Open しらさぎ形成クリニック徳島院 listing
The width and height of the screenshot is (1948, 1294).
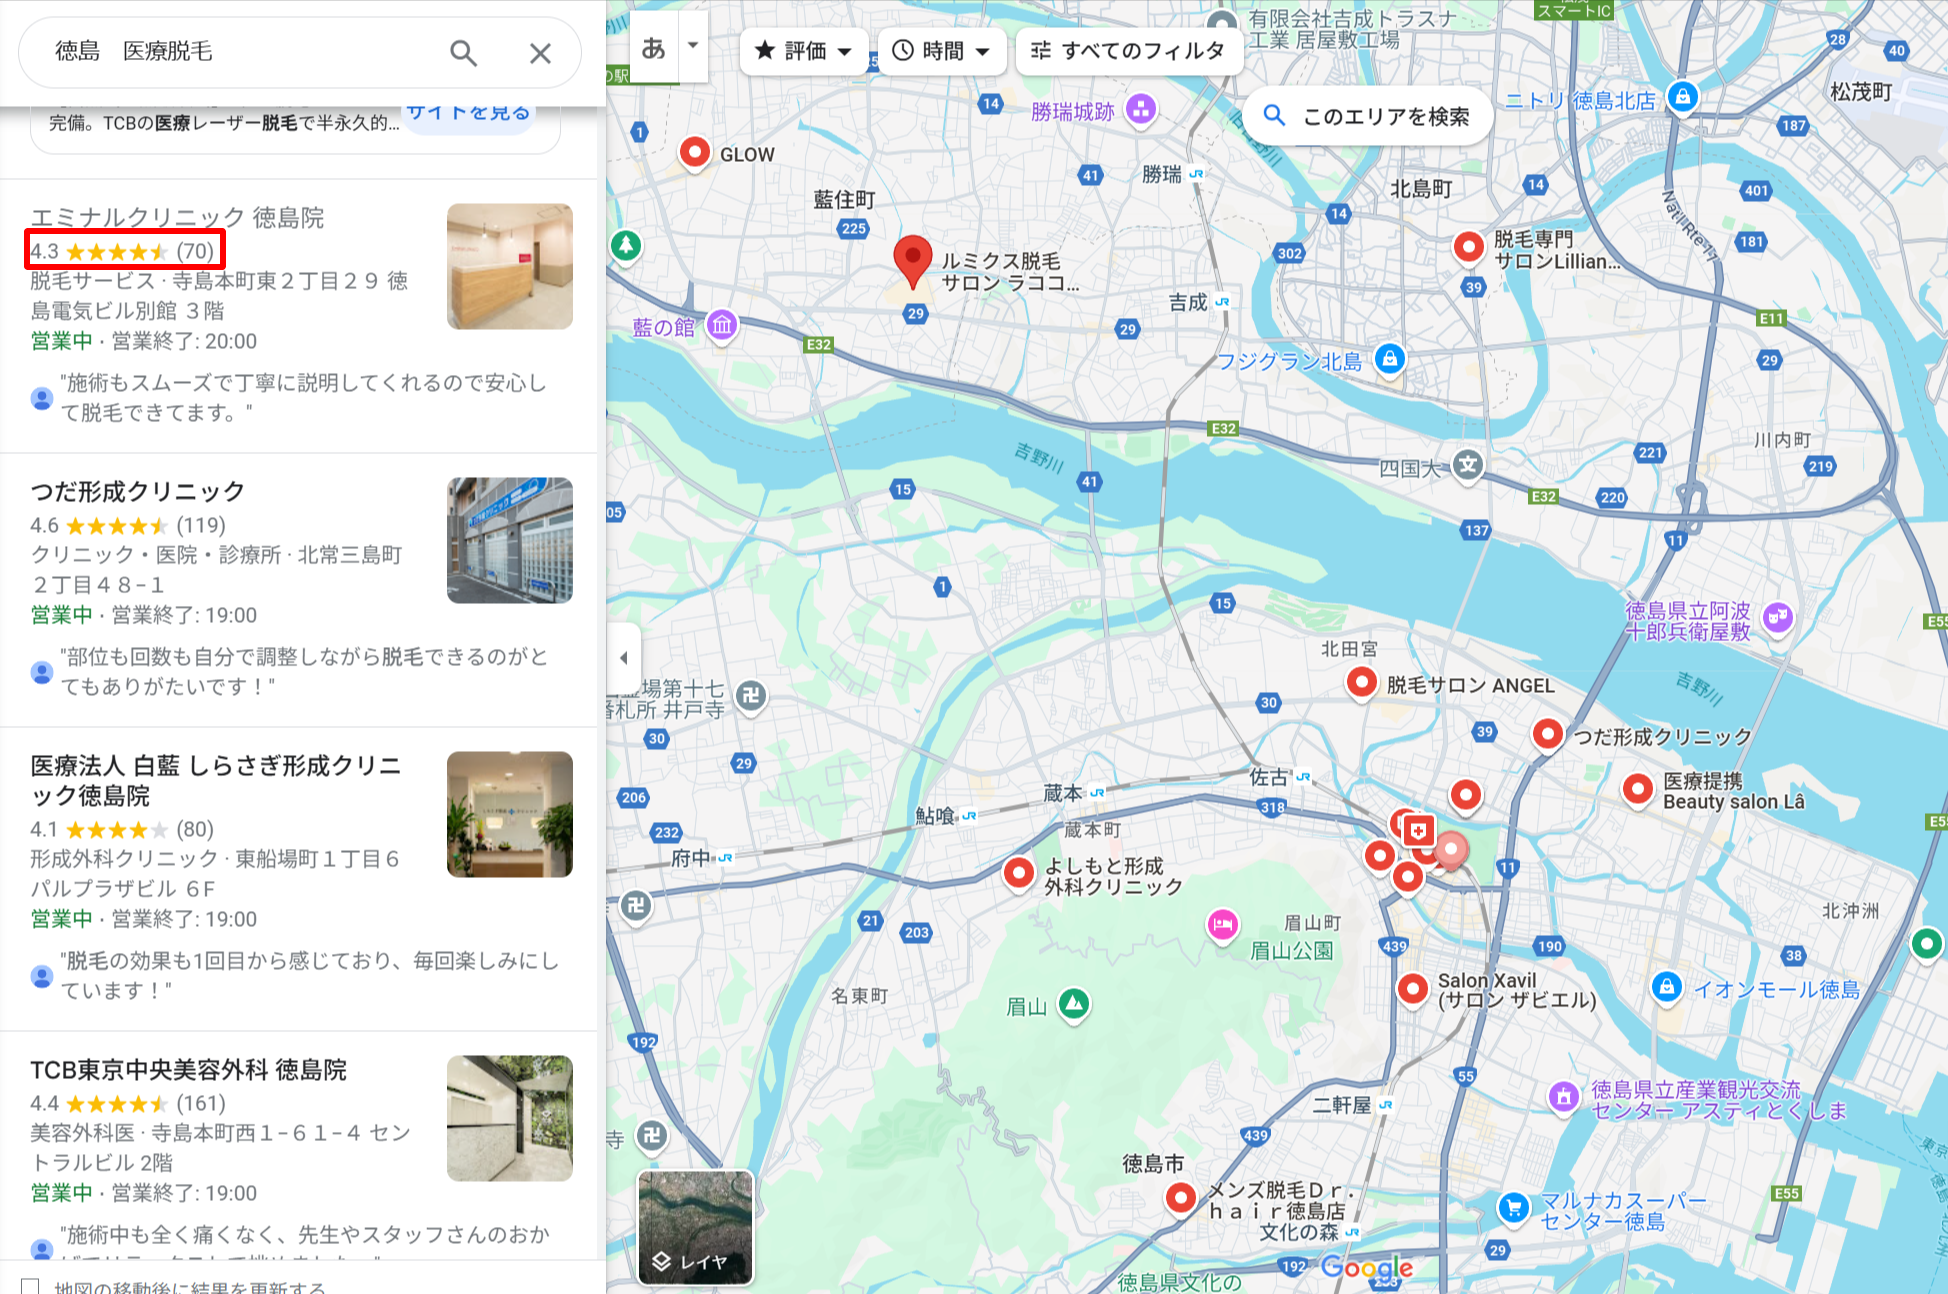(215, 780)
